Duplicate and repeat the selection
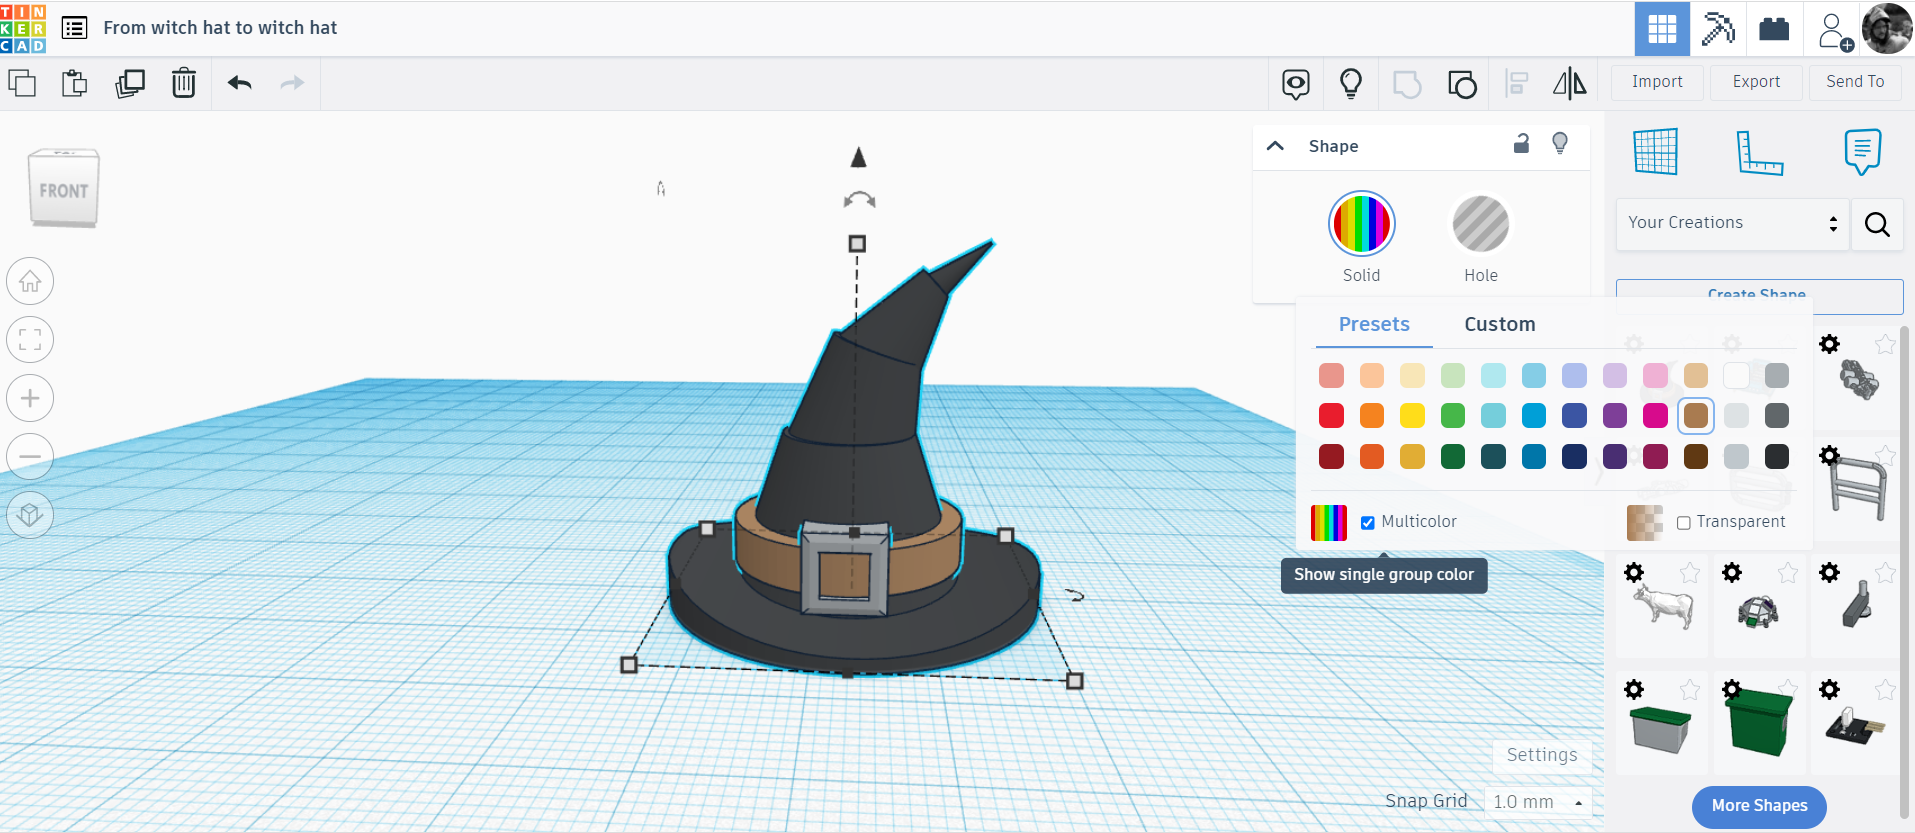1915x833 pixels. pos(130,83)
